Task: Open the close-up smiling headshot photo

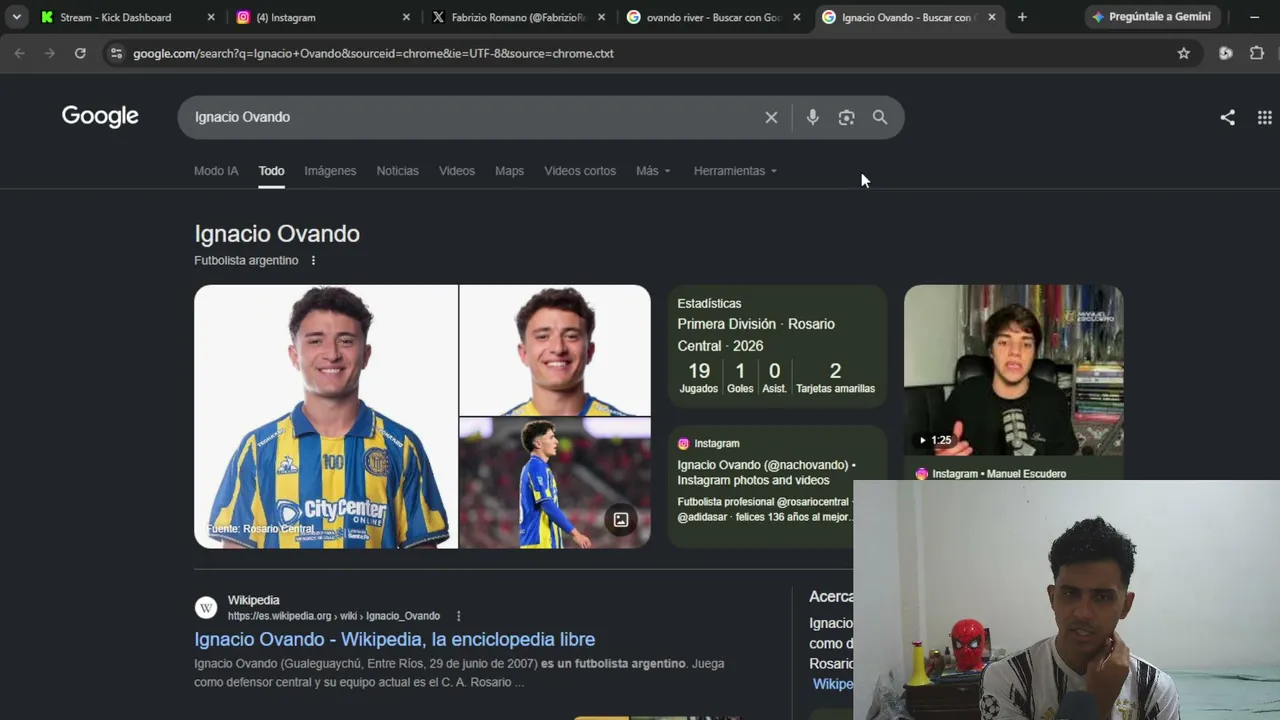Action: point(555,350)
